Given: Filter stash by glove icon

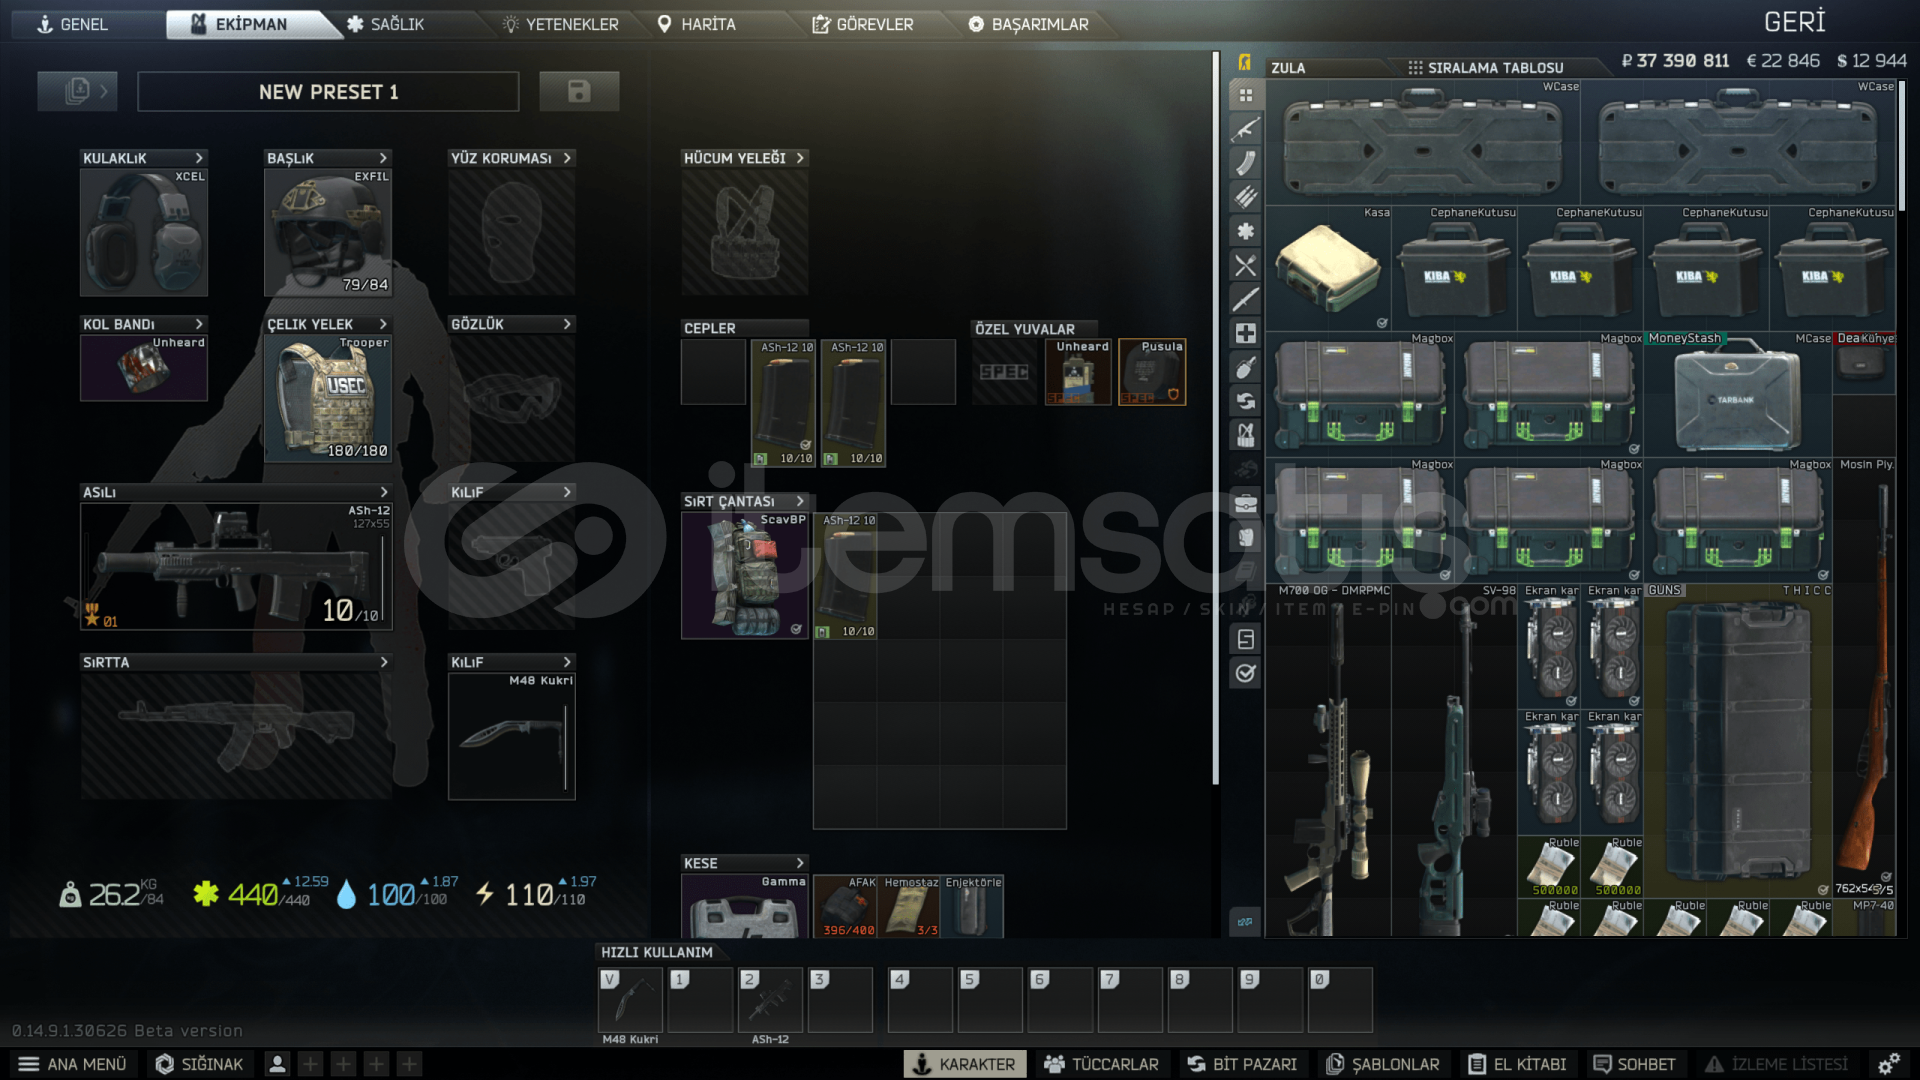Looking at the screenshot, I should (x=1245, y=537).
